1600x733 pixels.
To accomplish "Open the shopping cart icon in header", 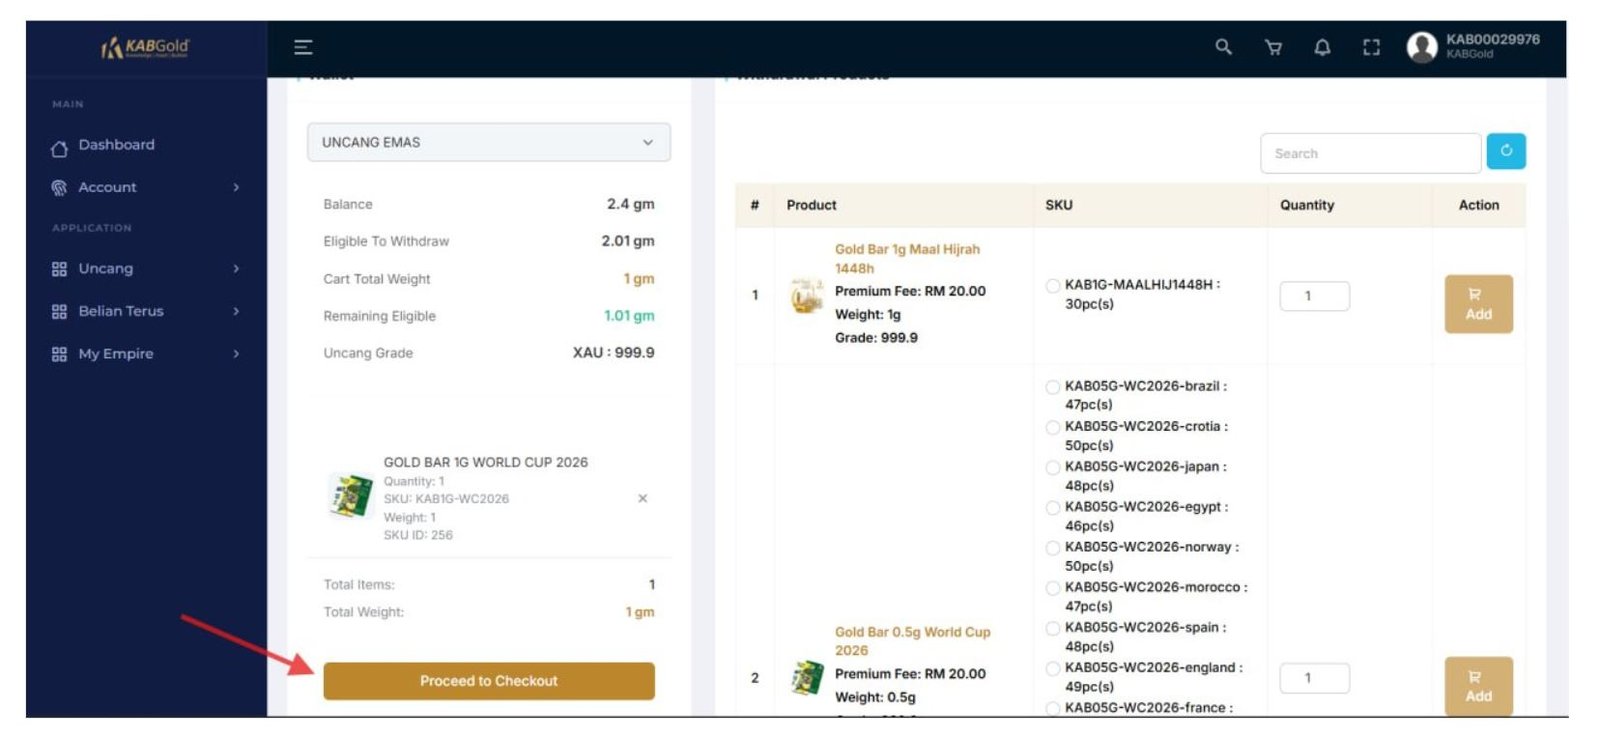I will click(1273, 47).
